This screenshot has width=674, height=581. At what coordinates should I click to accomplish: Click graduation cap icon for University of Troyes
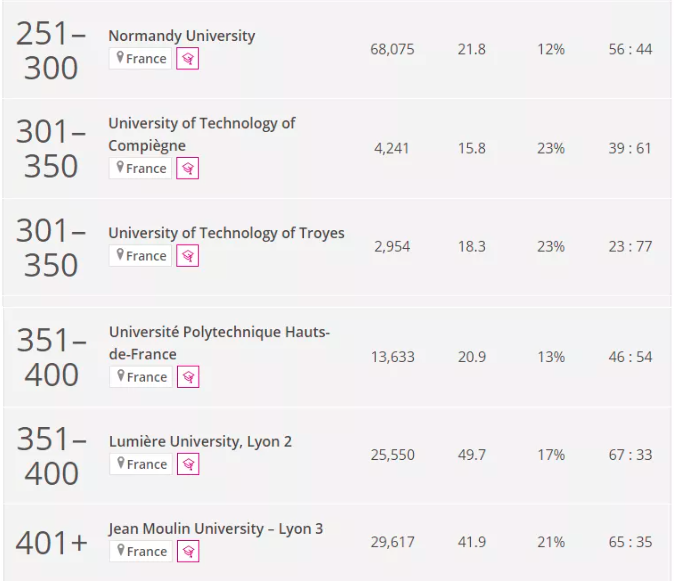click(x=187, y=256)
